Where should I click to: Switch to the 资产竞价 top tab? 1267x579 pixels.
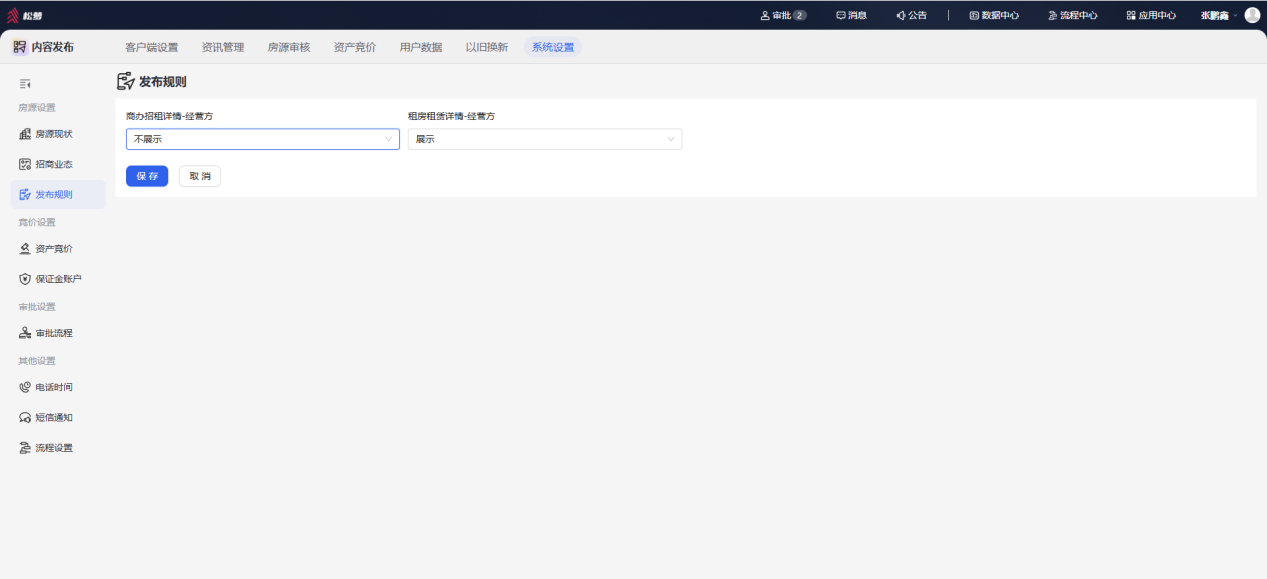[355, 47]
